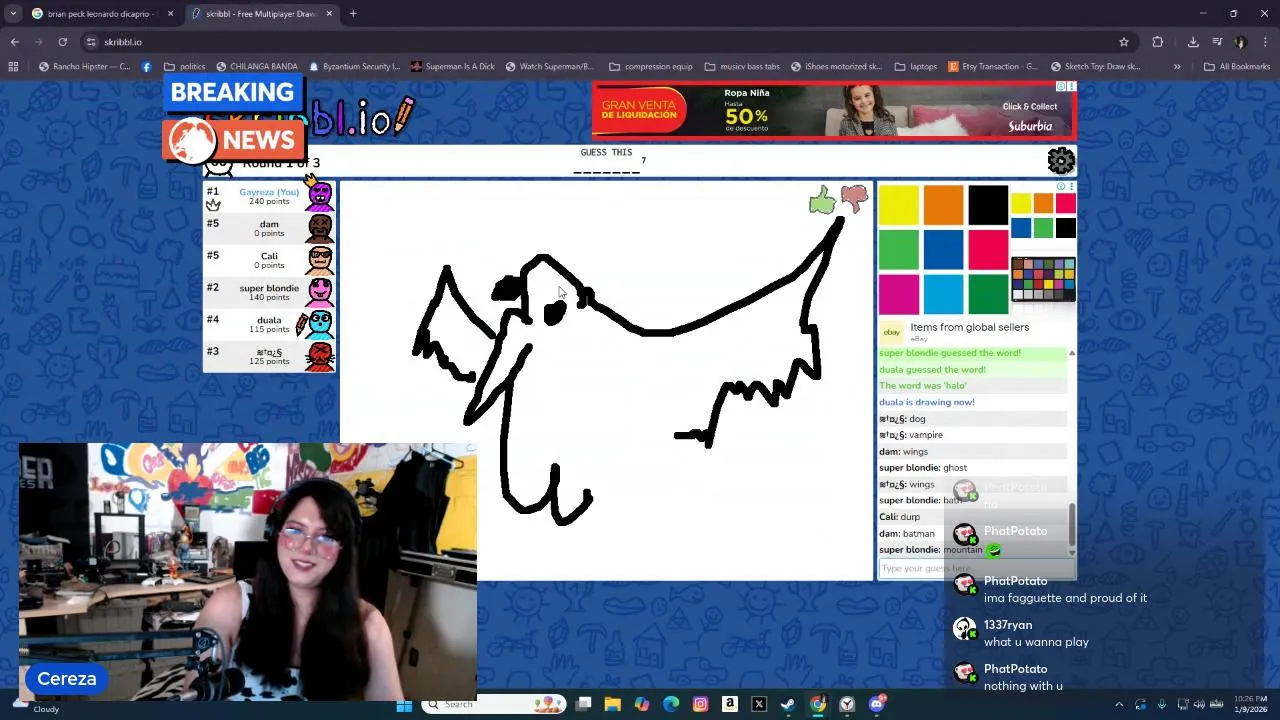
Task: Click the red avatar in the #3 row
Action: tap(320, 356)
